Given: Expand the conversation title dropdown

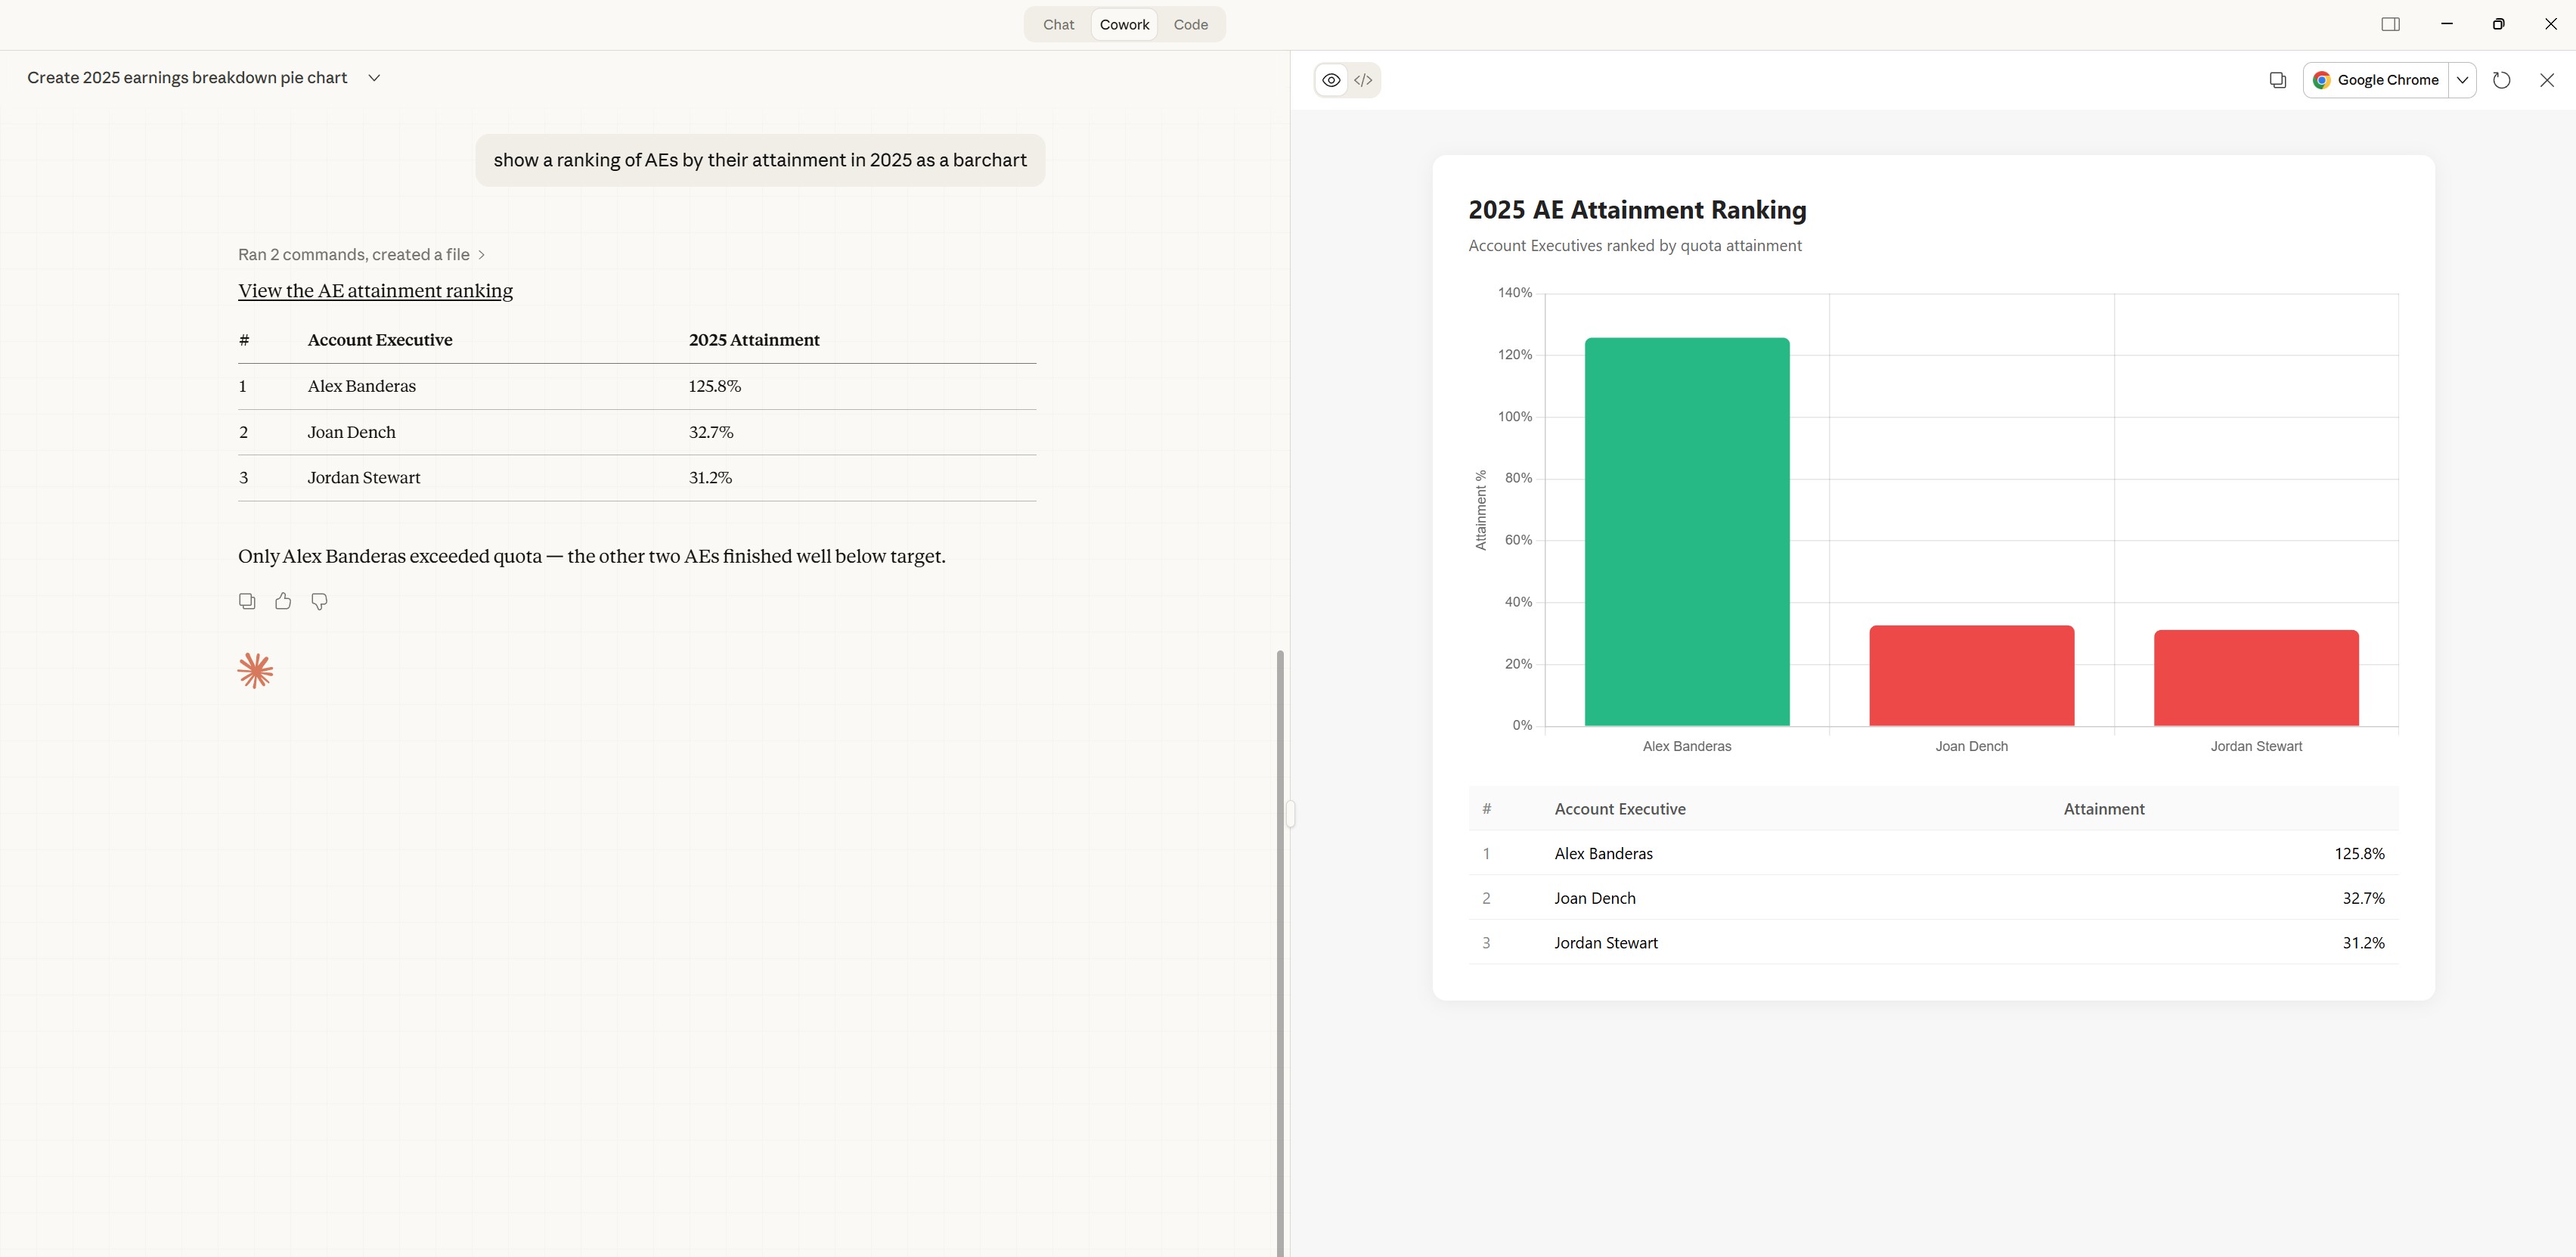Looking at the screenshot, I should [x=374, y=78].
